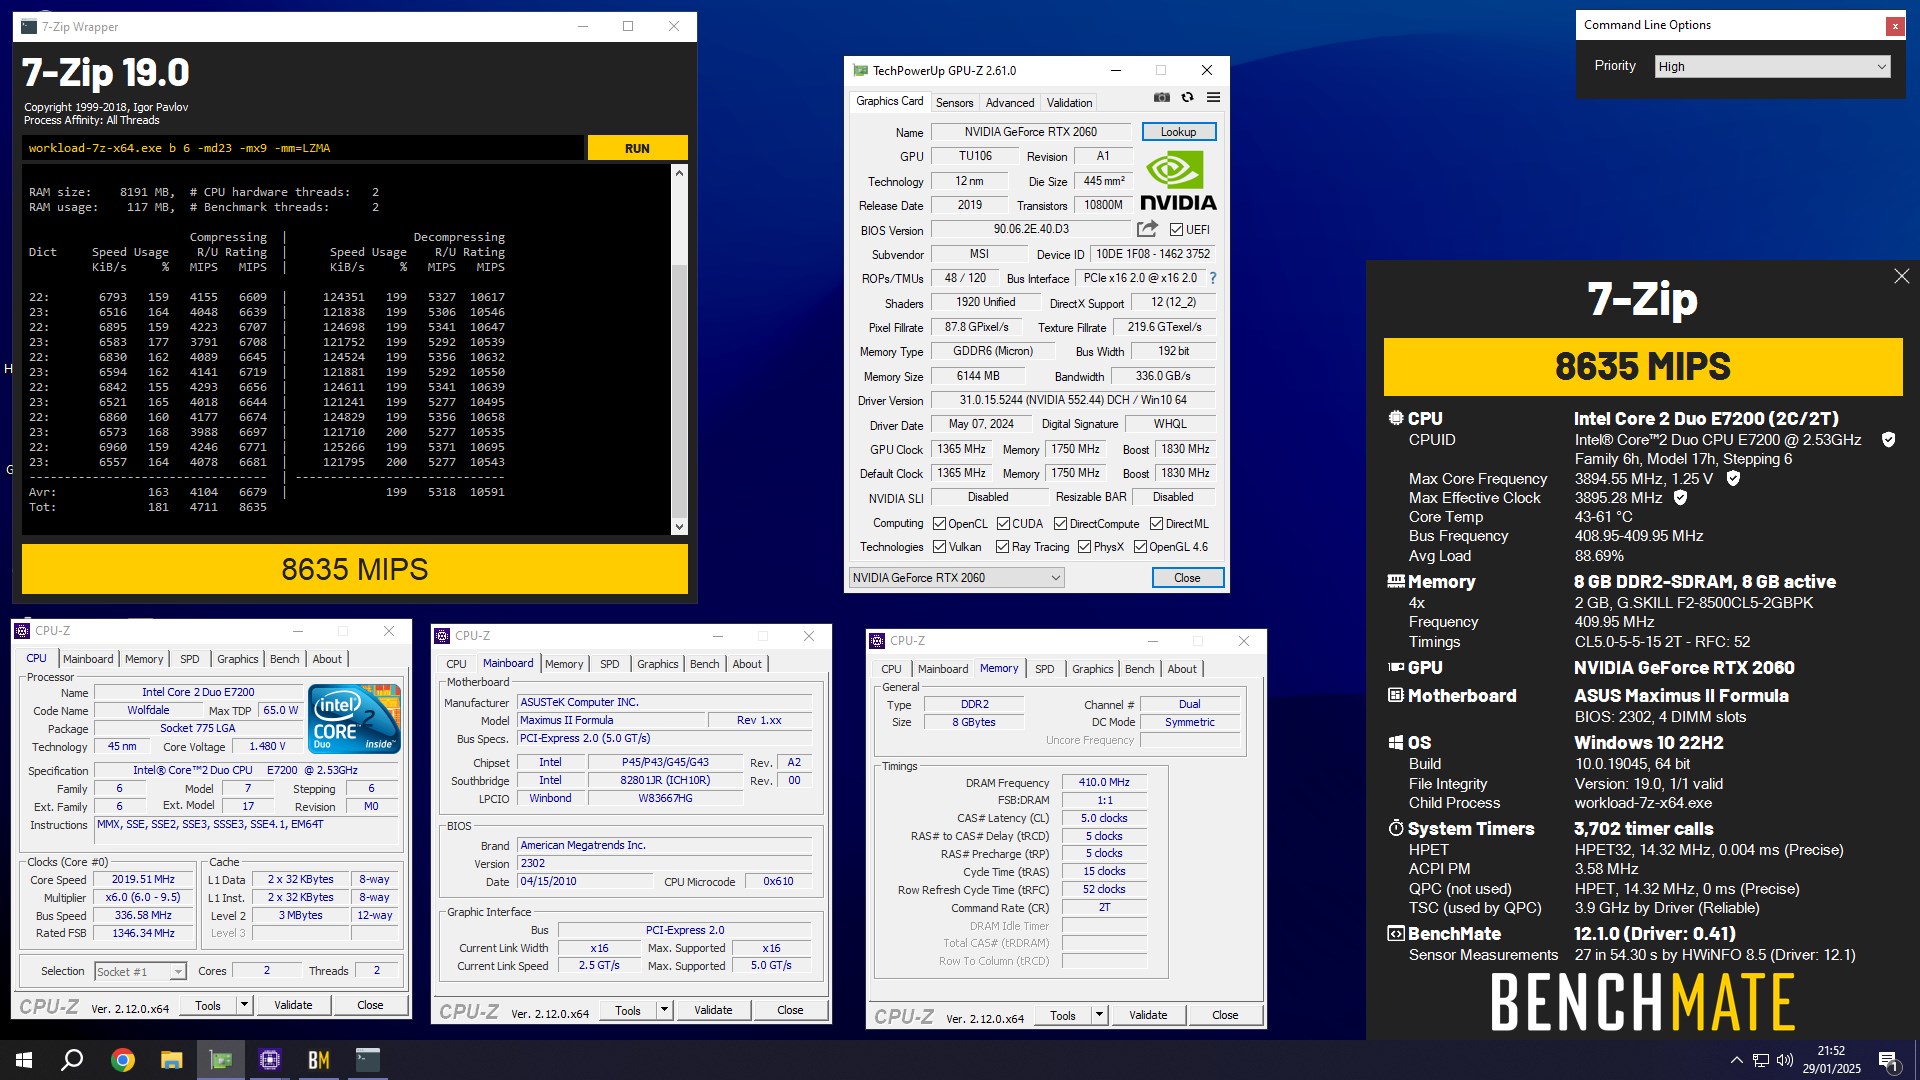The image size is (1920, 1080).
Task: Click the Close button at GPU-Z bottom
Action: click(1187, 578)
